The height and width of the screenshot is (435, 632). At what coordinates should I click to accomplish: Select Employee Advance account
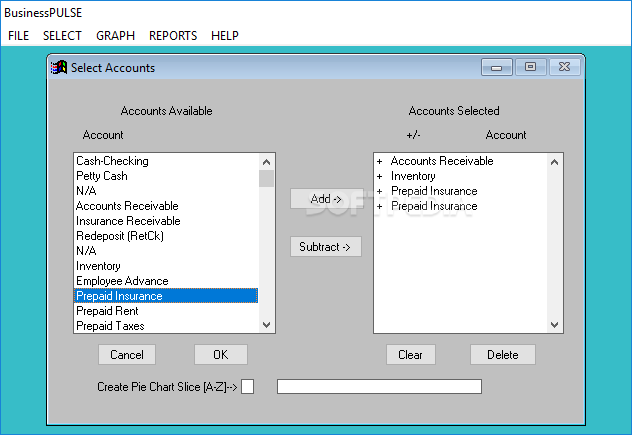(x=166, y=281)
